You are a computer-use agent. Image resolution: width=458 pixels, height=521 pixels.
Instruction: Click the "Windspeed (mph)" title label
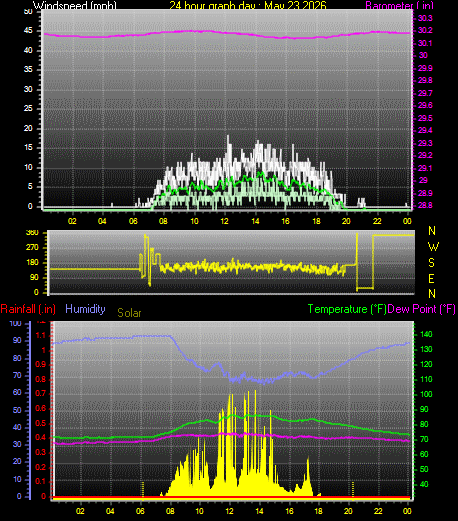pos(75,5)
